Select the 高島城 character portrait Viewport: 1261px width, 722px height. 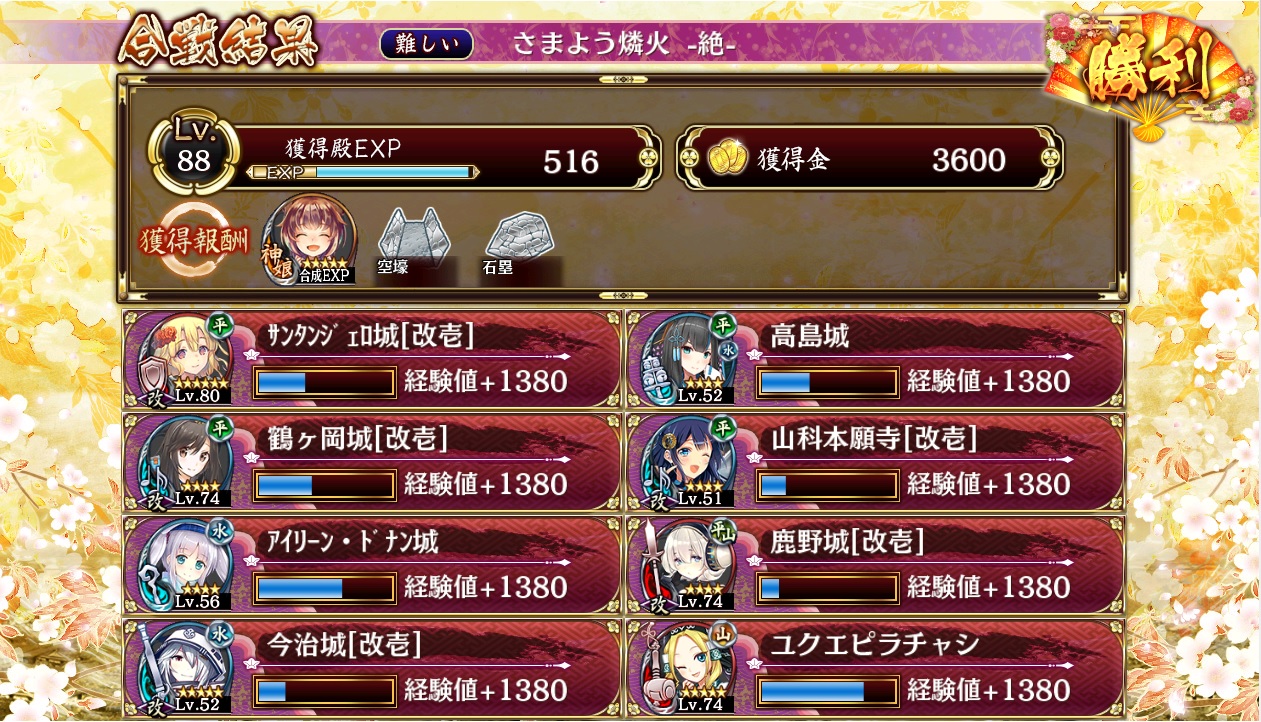coord(689,358)
